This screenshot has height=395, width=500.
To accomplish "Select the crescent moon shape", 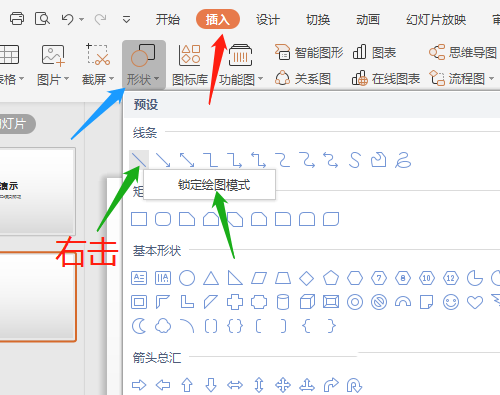I will click(x=139, y=326).
